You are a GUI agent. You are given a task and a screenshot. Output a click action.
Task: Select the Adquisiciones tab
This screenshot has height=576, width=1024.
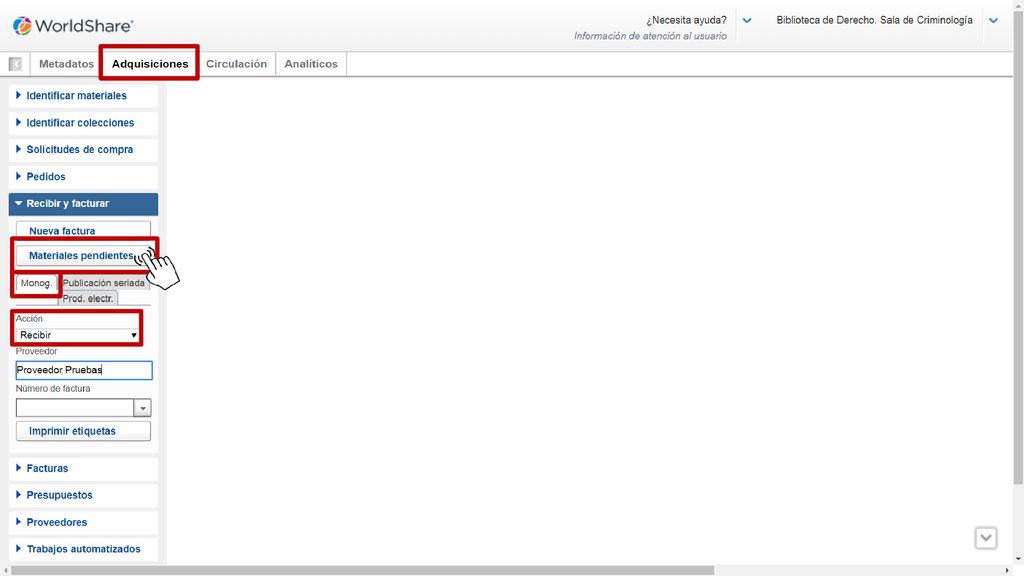pos(150,64)
